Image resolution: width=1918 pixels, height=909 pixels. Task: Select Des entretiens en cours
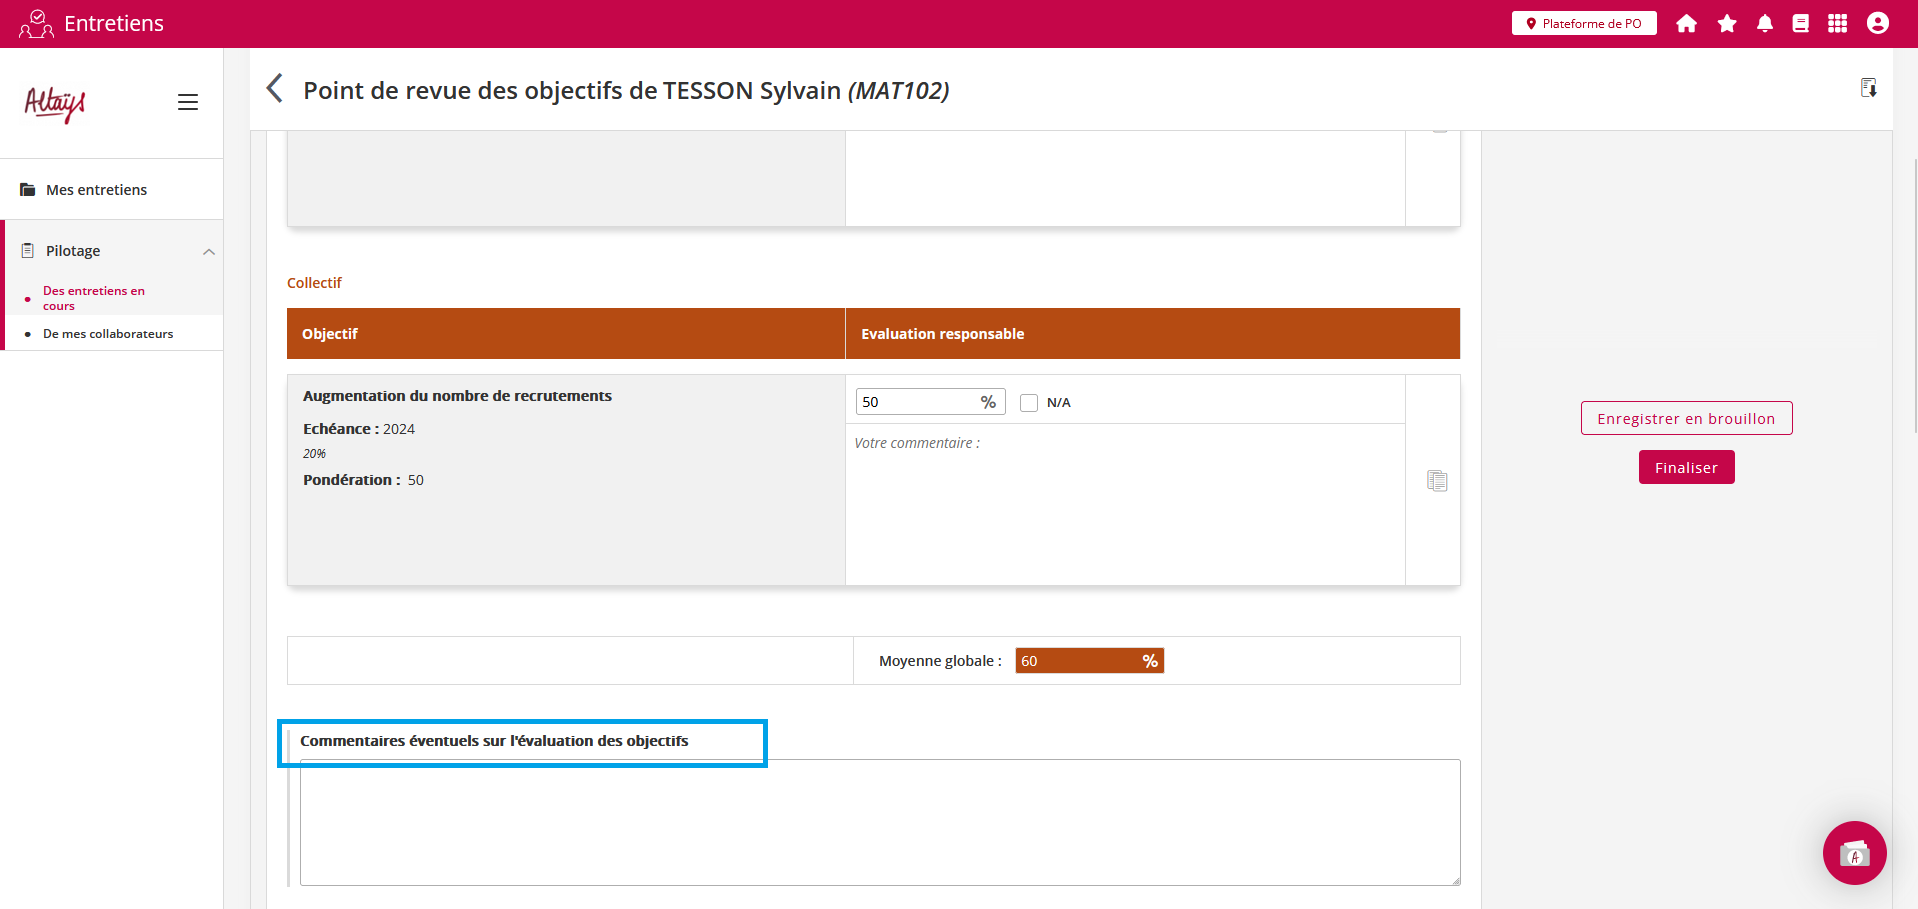93,298
